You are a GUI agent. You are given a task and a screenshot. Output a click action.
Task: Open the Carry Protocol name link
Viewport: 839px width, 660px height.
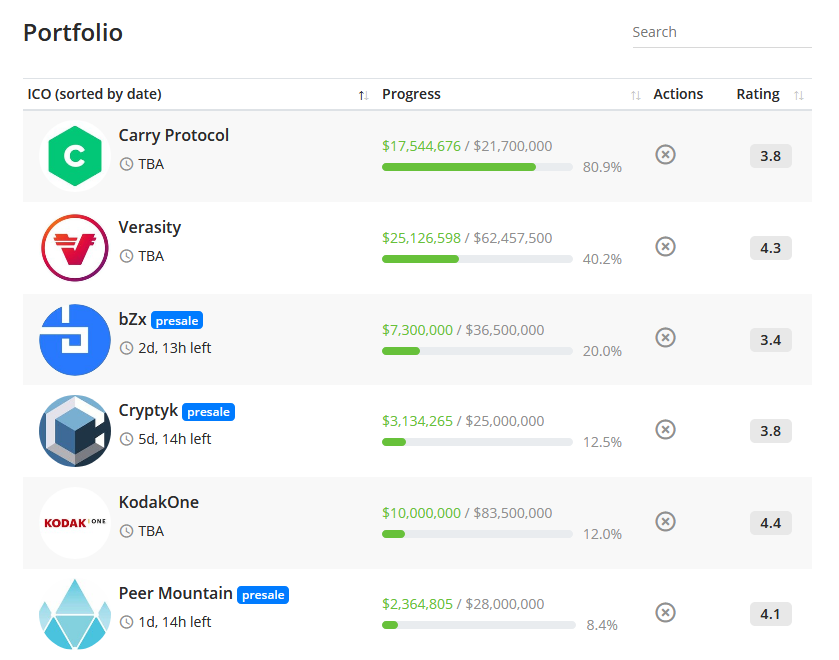point(174,135)
